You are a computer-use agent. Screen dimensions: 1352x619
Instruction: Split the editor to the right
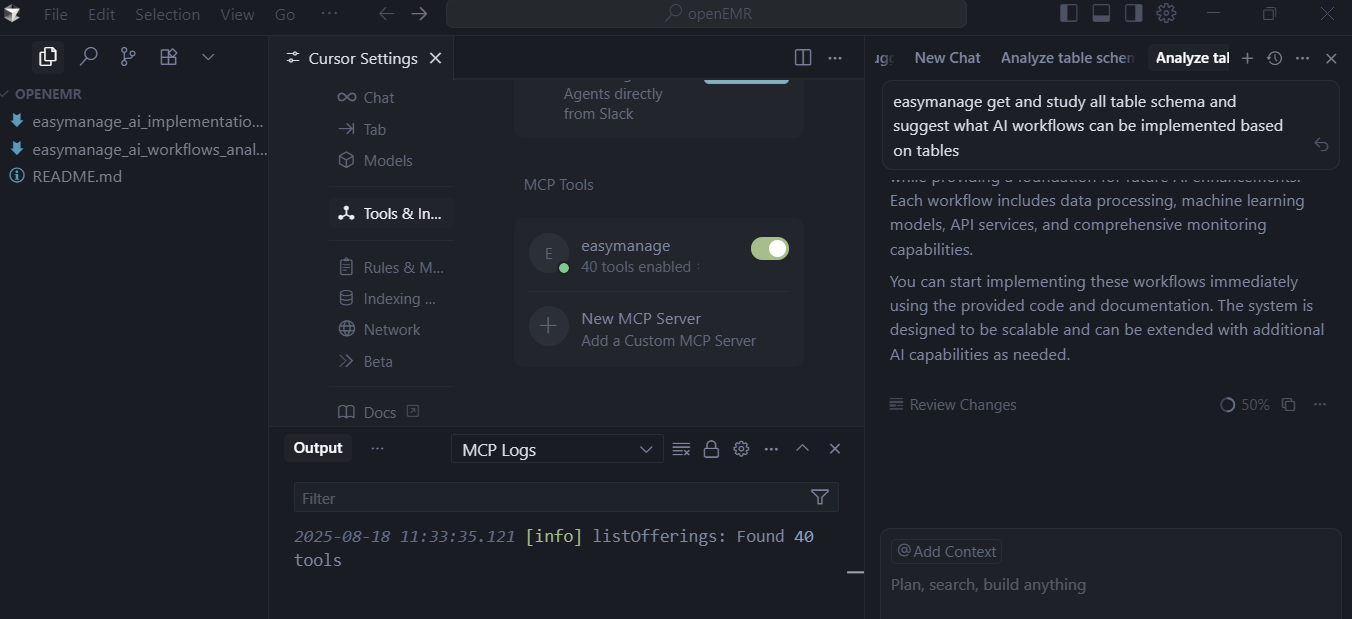[x=803, y=57]
